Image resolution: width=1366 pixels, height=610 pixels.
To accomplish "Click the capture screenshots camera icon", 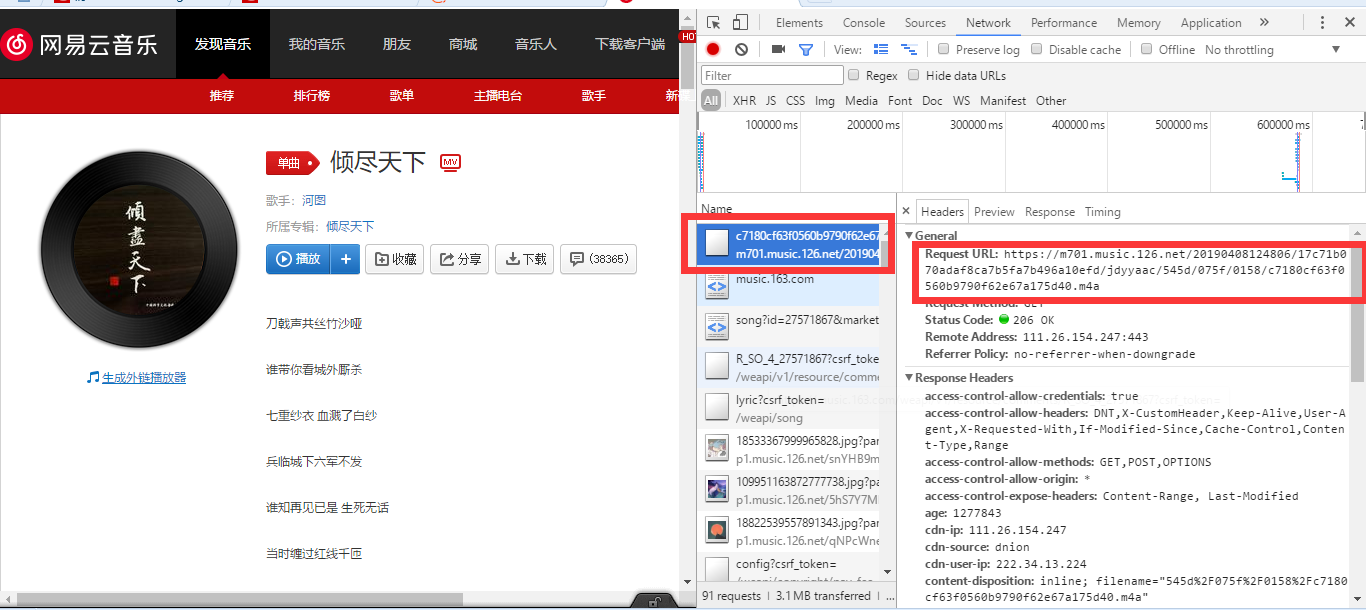I will (x=778, y=49).
